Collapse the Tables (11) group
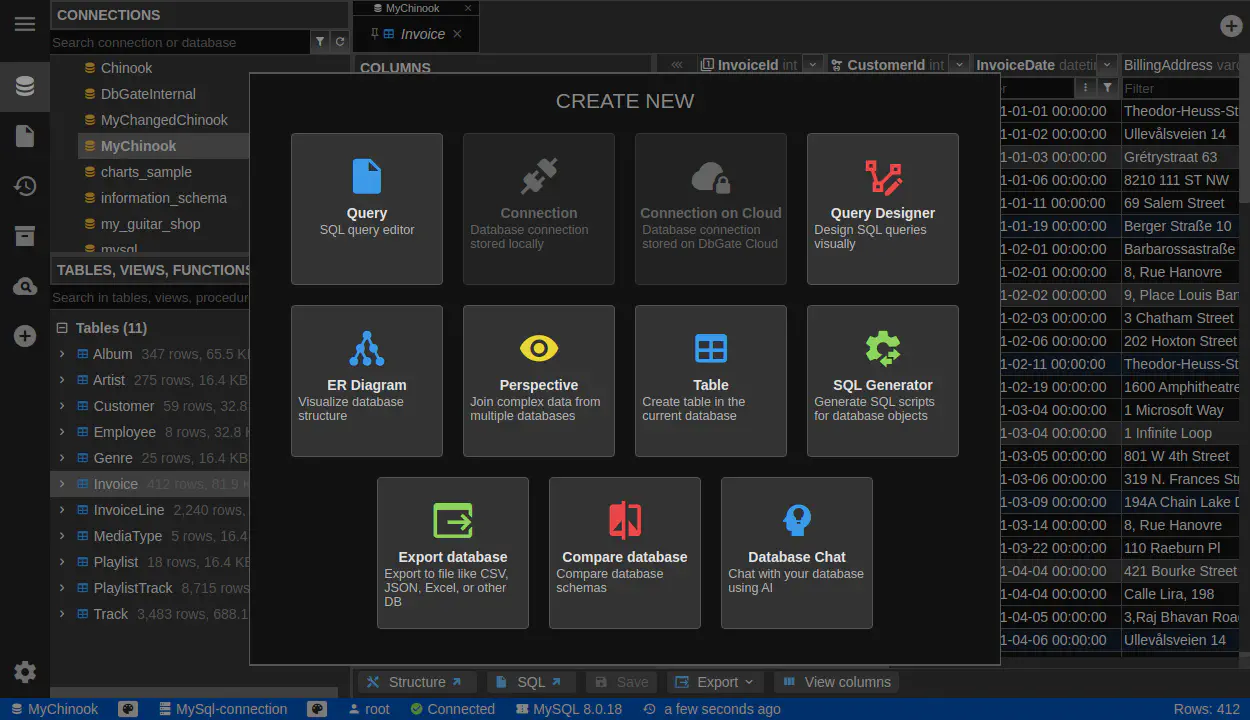The image size is (1250, 720). click(x=62, y=328)
